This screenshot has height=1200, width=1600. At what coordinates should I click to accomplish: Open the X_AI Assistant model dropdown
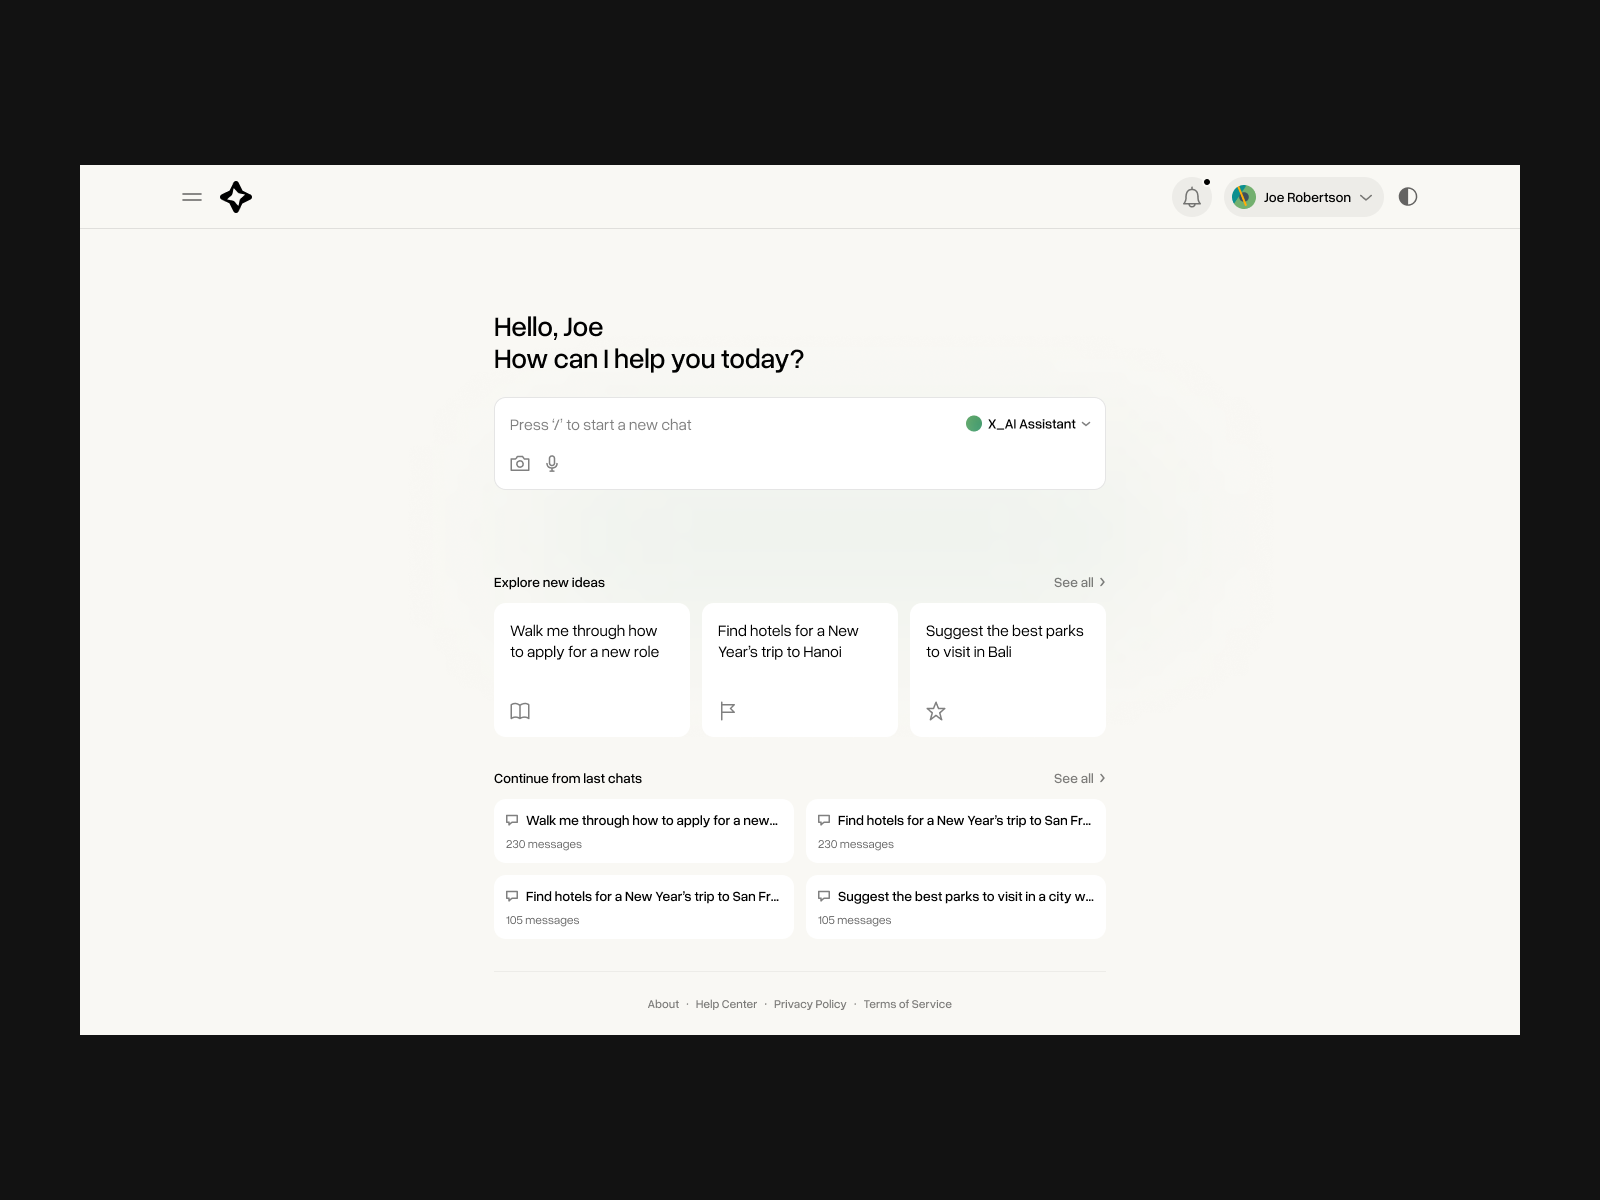coord(1027,424)
